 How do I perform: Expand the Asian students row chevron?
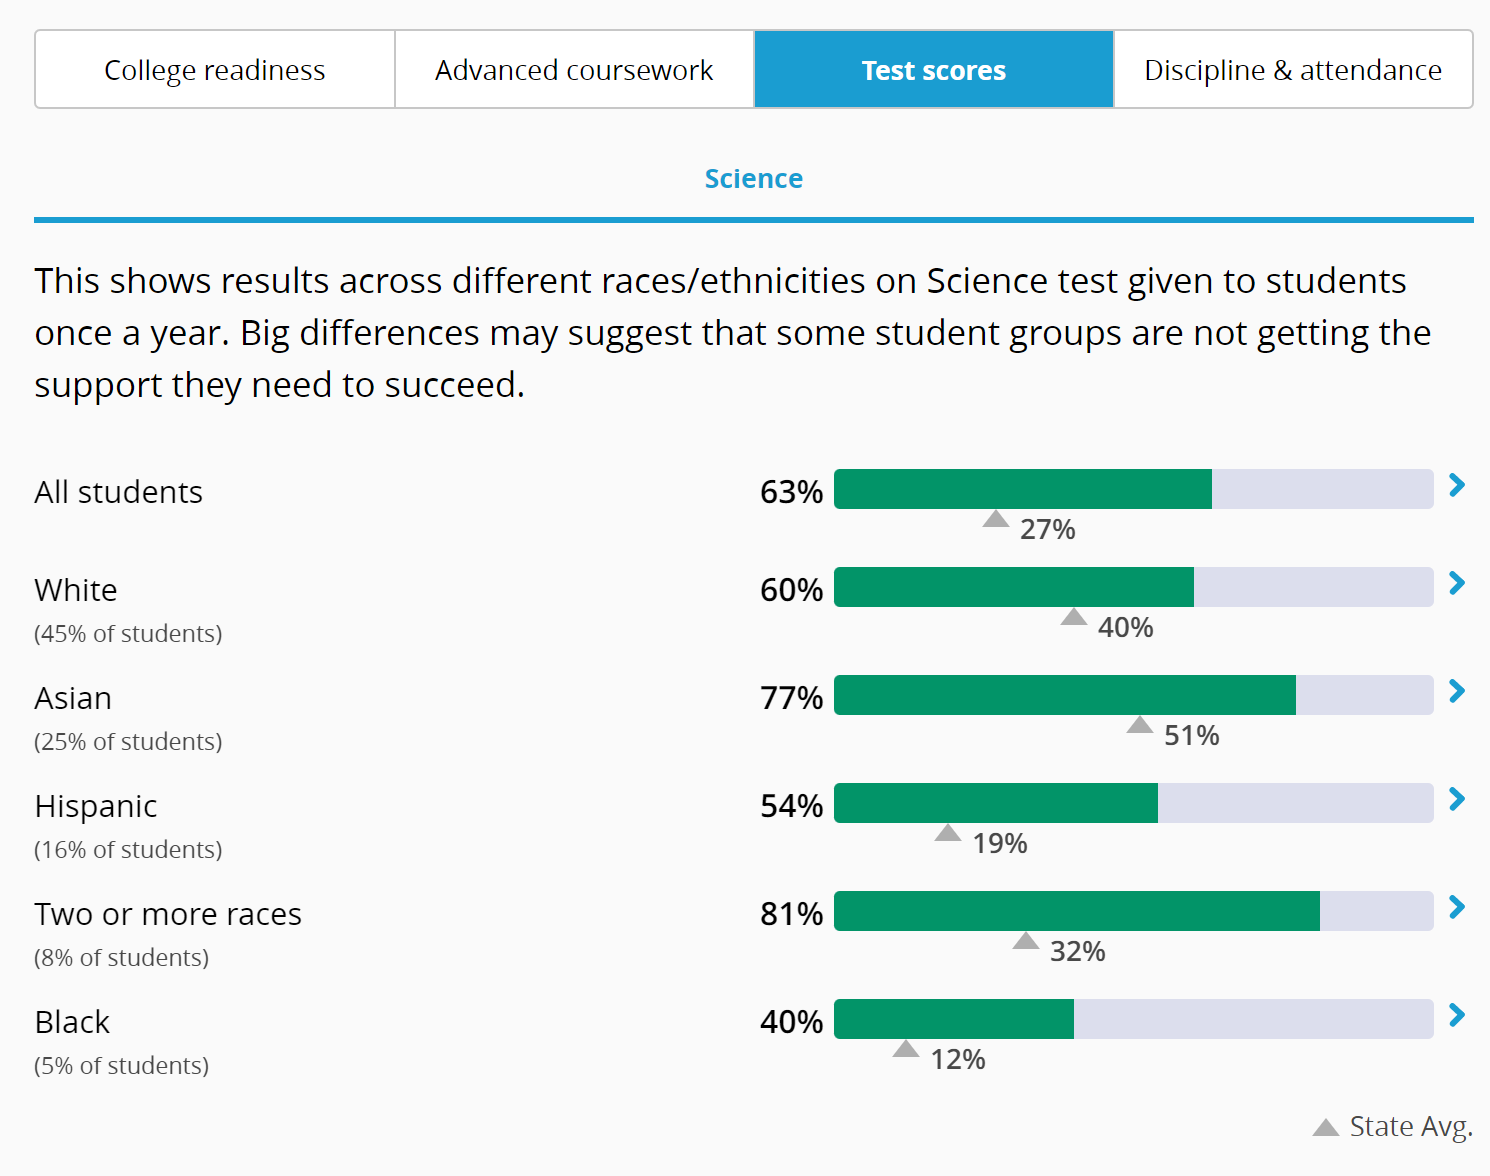tap(1457, 692)
